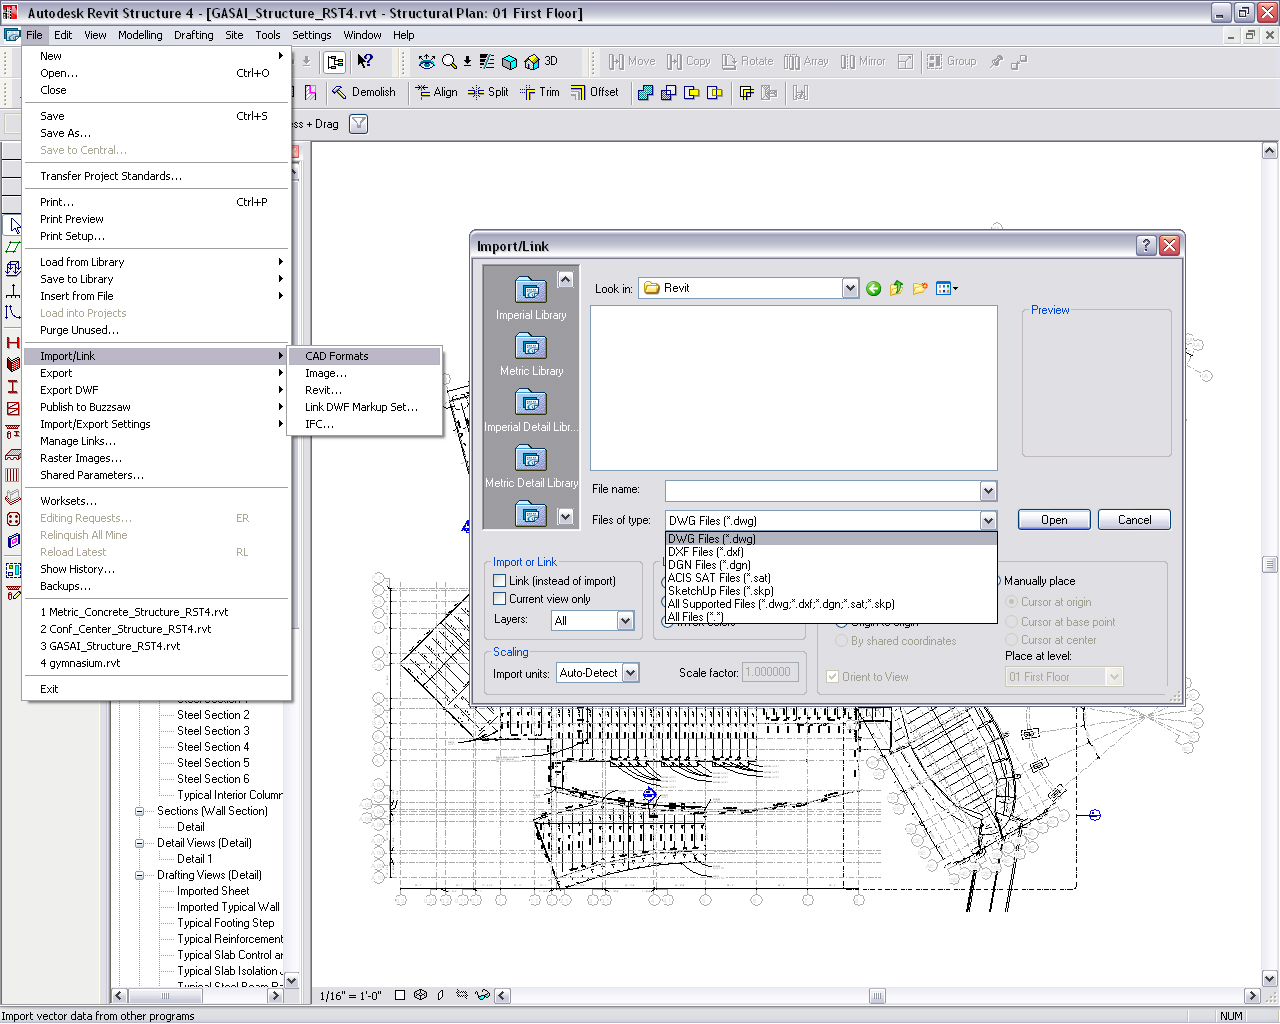The width and height of the screenshot is (1280, 1024).
Task: Click the Cancel button in dialog
Action: pyautogui.click(x=1134, y=520)
